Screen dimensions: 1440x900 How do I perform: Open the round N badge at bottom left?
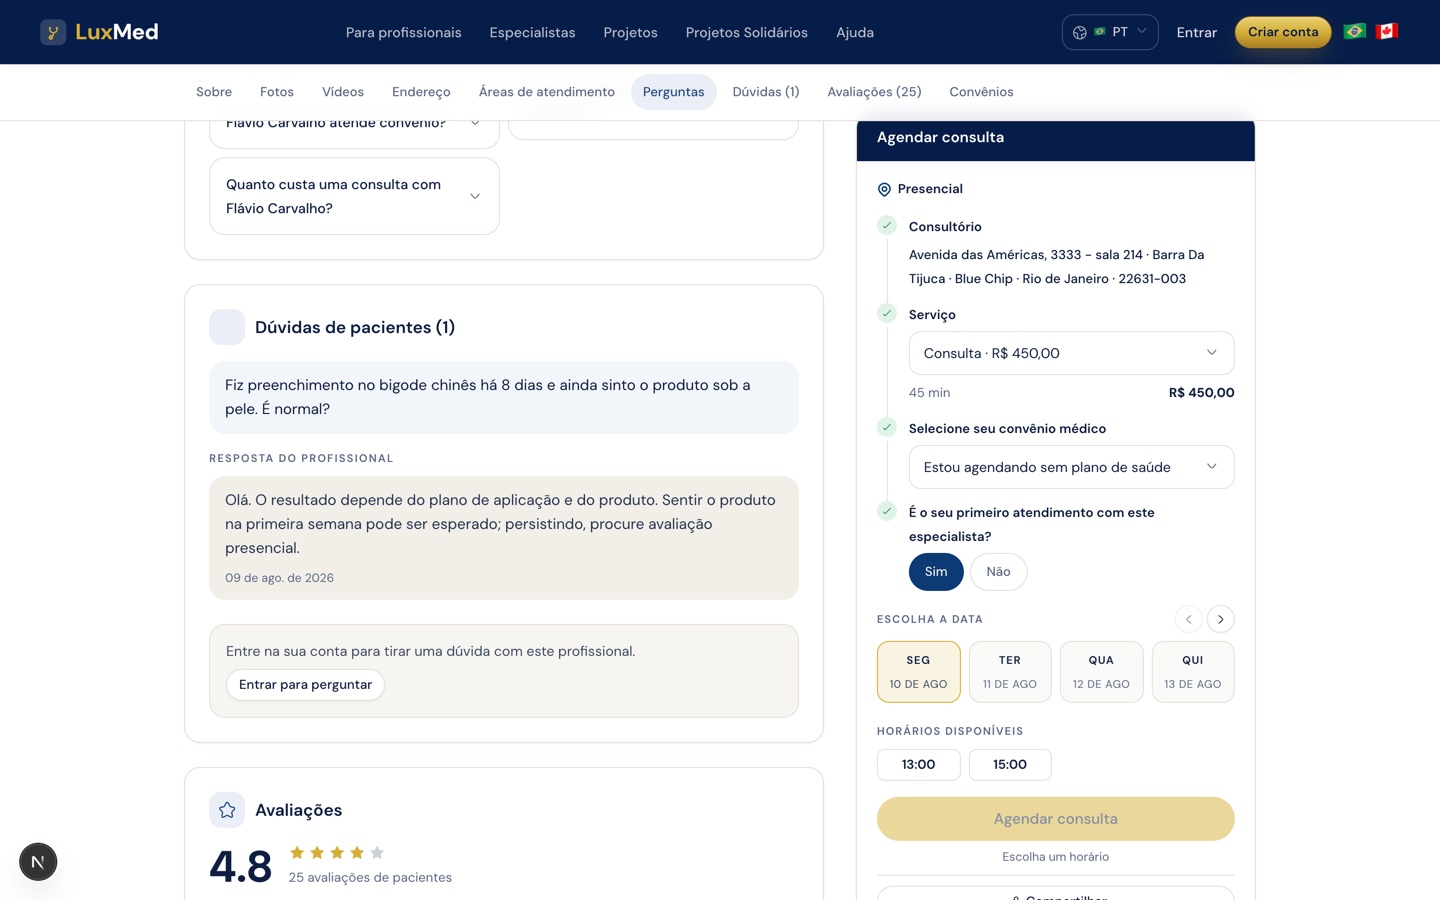point(38,862)
